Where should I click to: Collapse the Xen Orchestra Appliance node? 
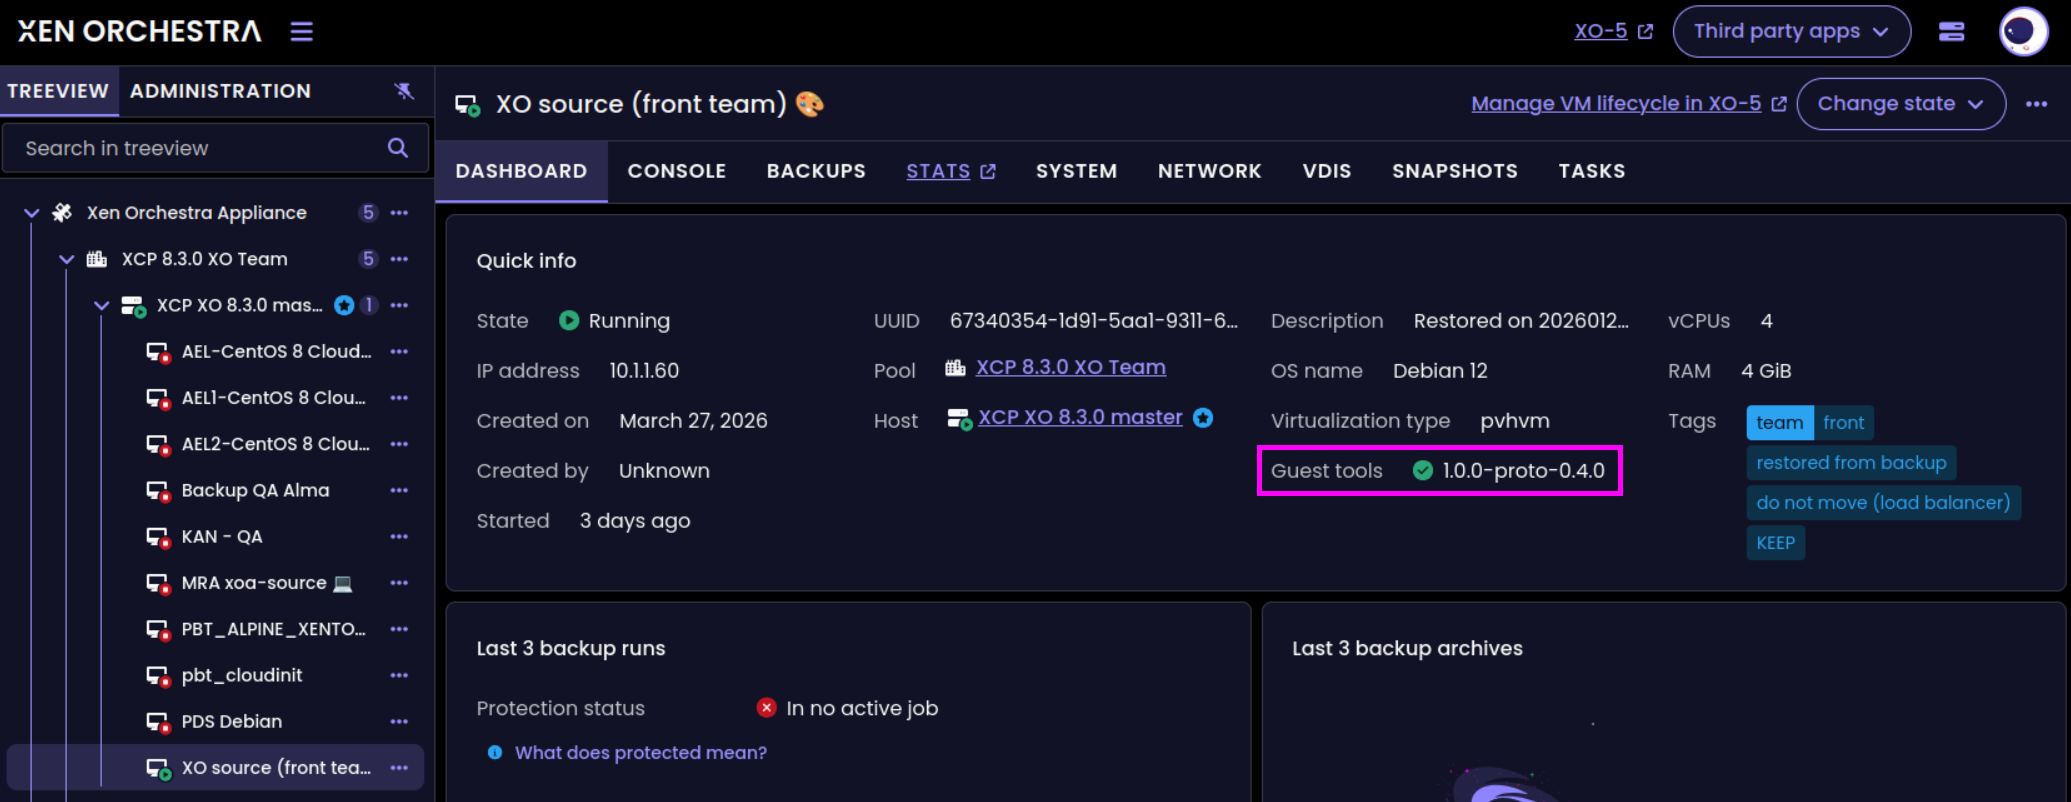tap(32, 213)
